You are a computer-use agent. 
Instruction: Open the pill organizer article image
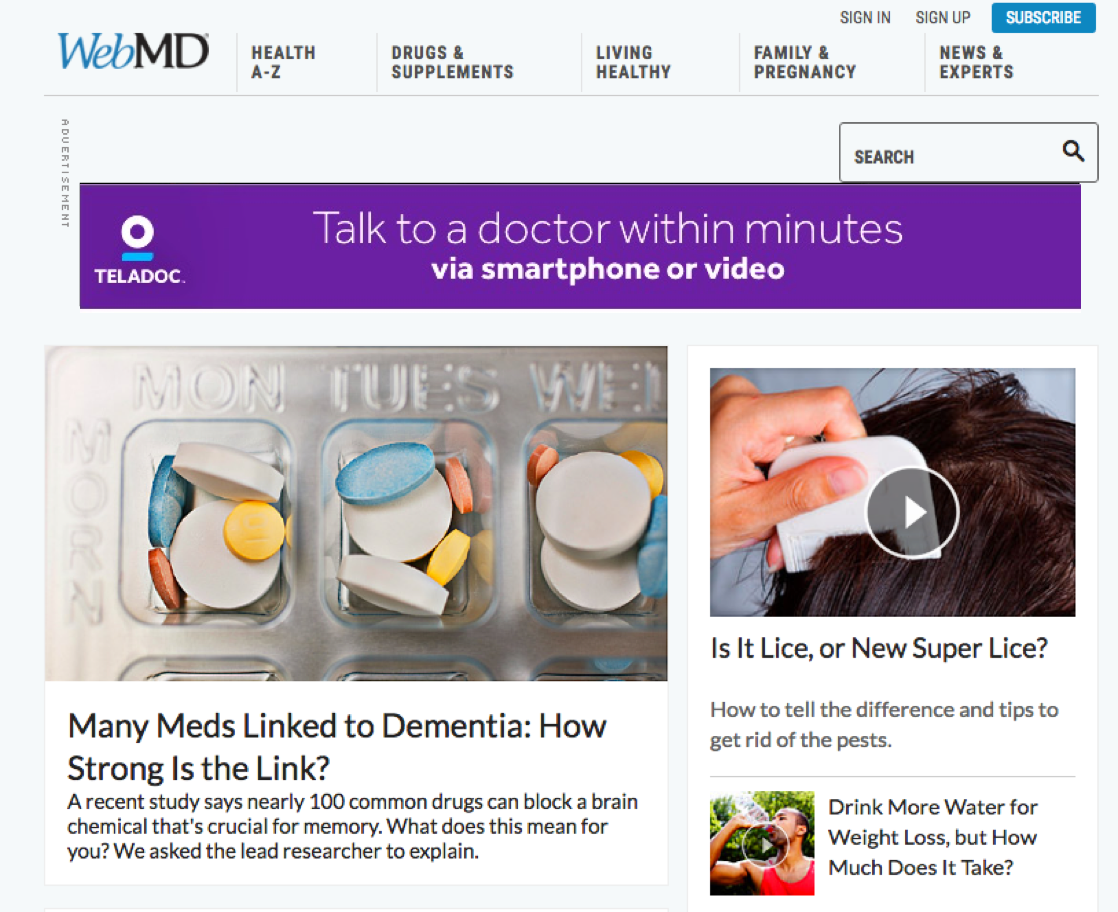click(x=356, y=513)
